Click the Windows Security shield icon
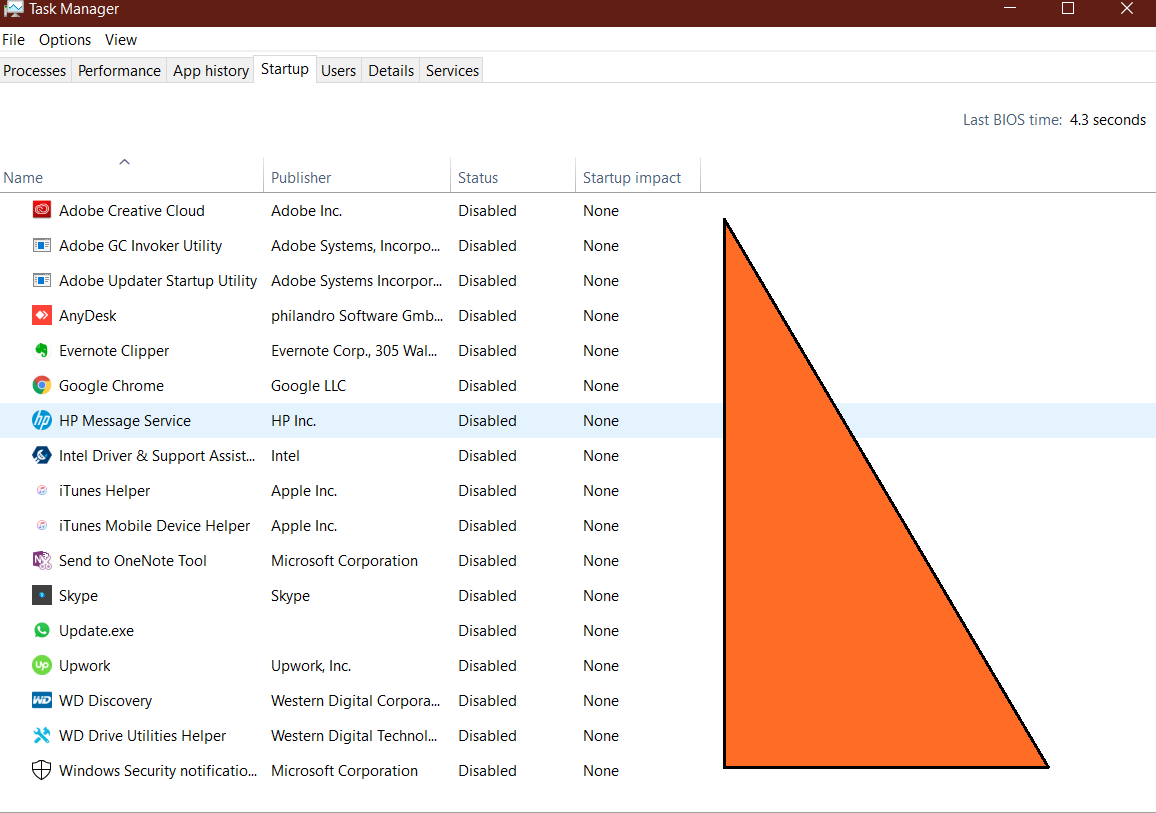Screen dimensions: 1156x813 (x=42, y=770)
